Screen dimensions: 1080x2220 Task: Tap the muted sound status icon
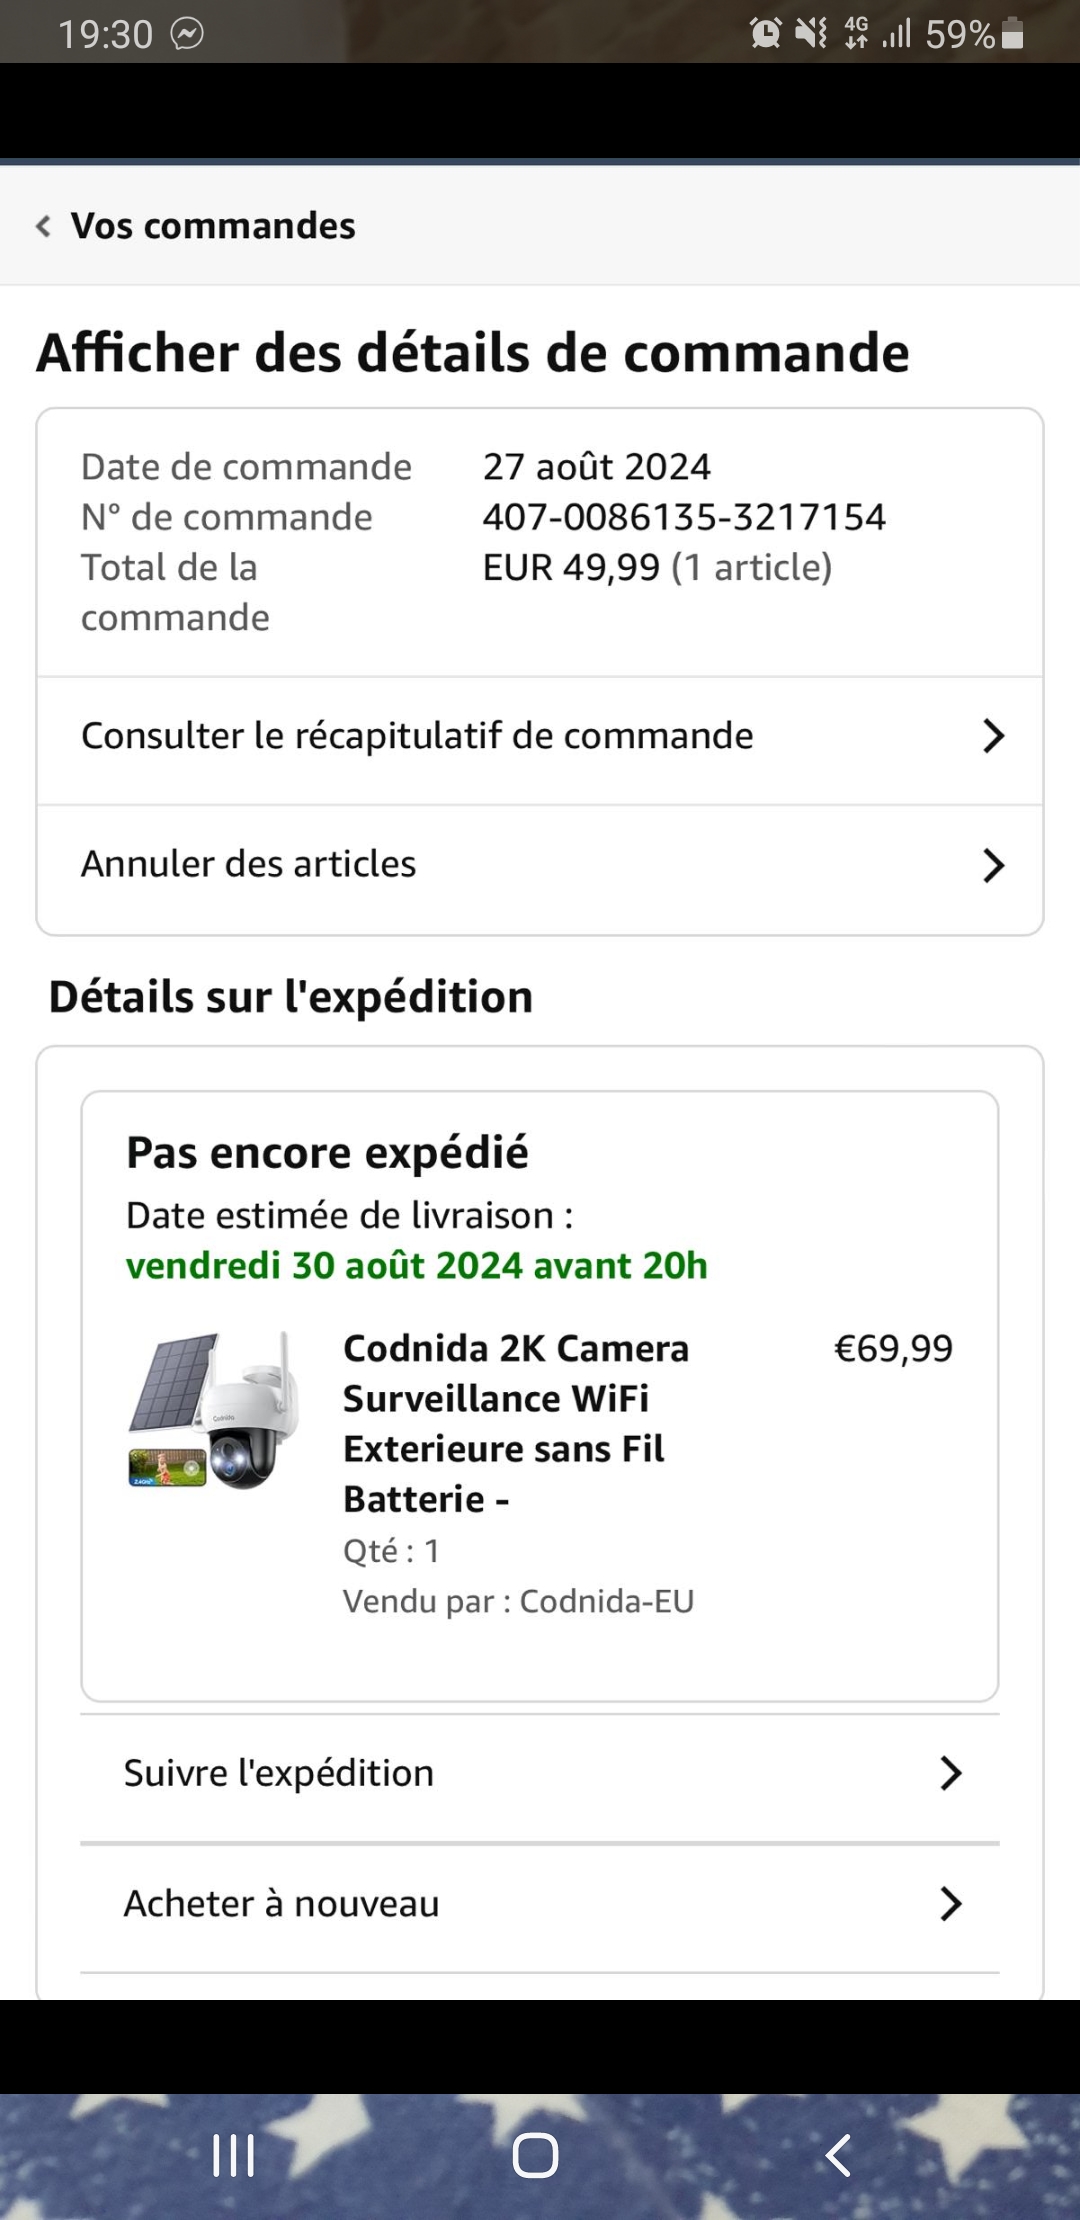pyautogui.click(x=810, y=34)
